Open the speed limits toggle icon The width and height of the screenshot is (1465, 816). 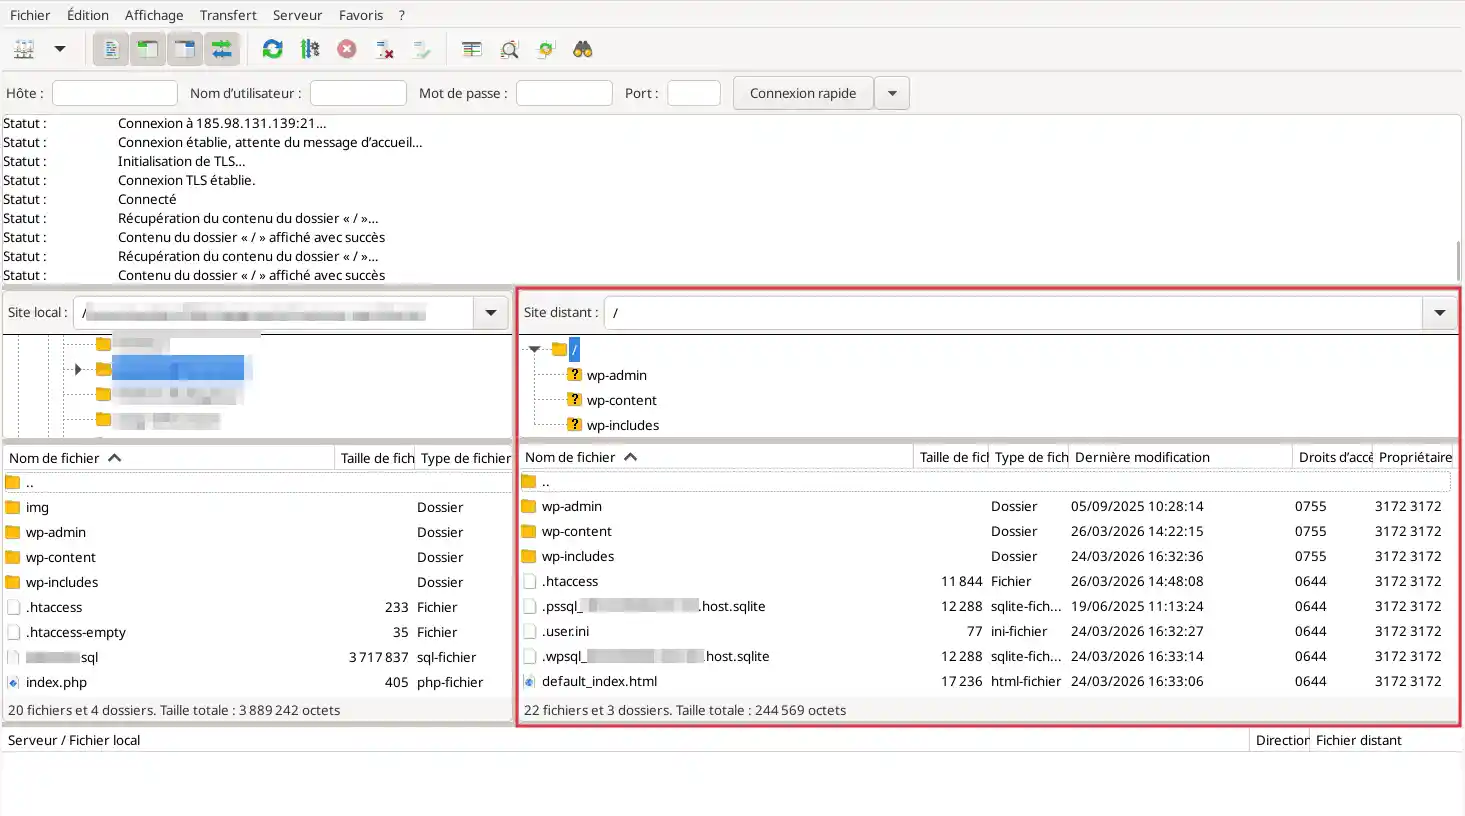point(310,48)
